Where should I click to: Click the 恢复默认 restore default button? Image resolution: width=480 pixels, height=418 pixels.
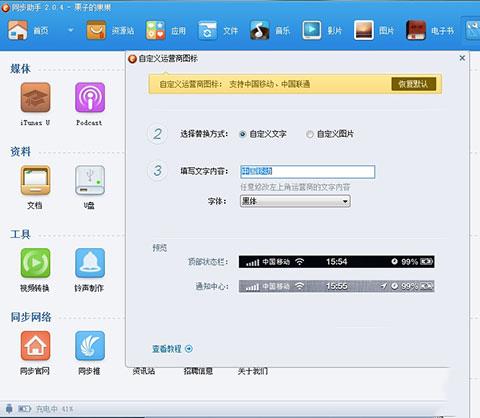coord(413,84)
